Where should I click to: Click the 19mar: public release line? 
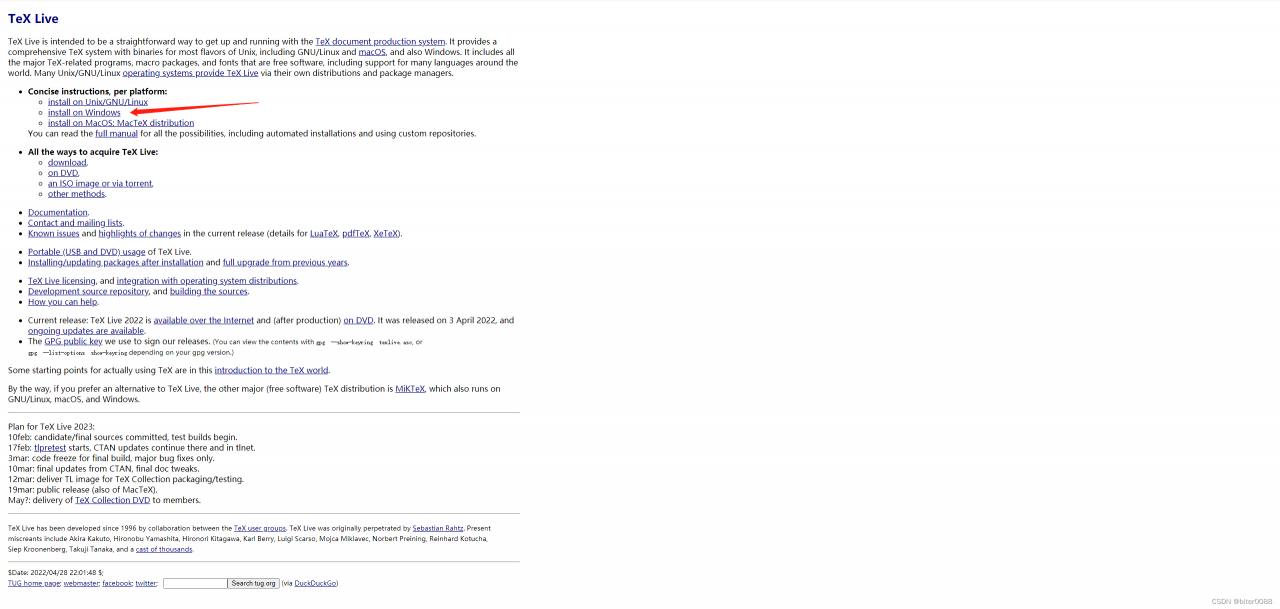click(x=82, y=490)
